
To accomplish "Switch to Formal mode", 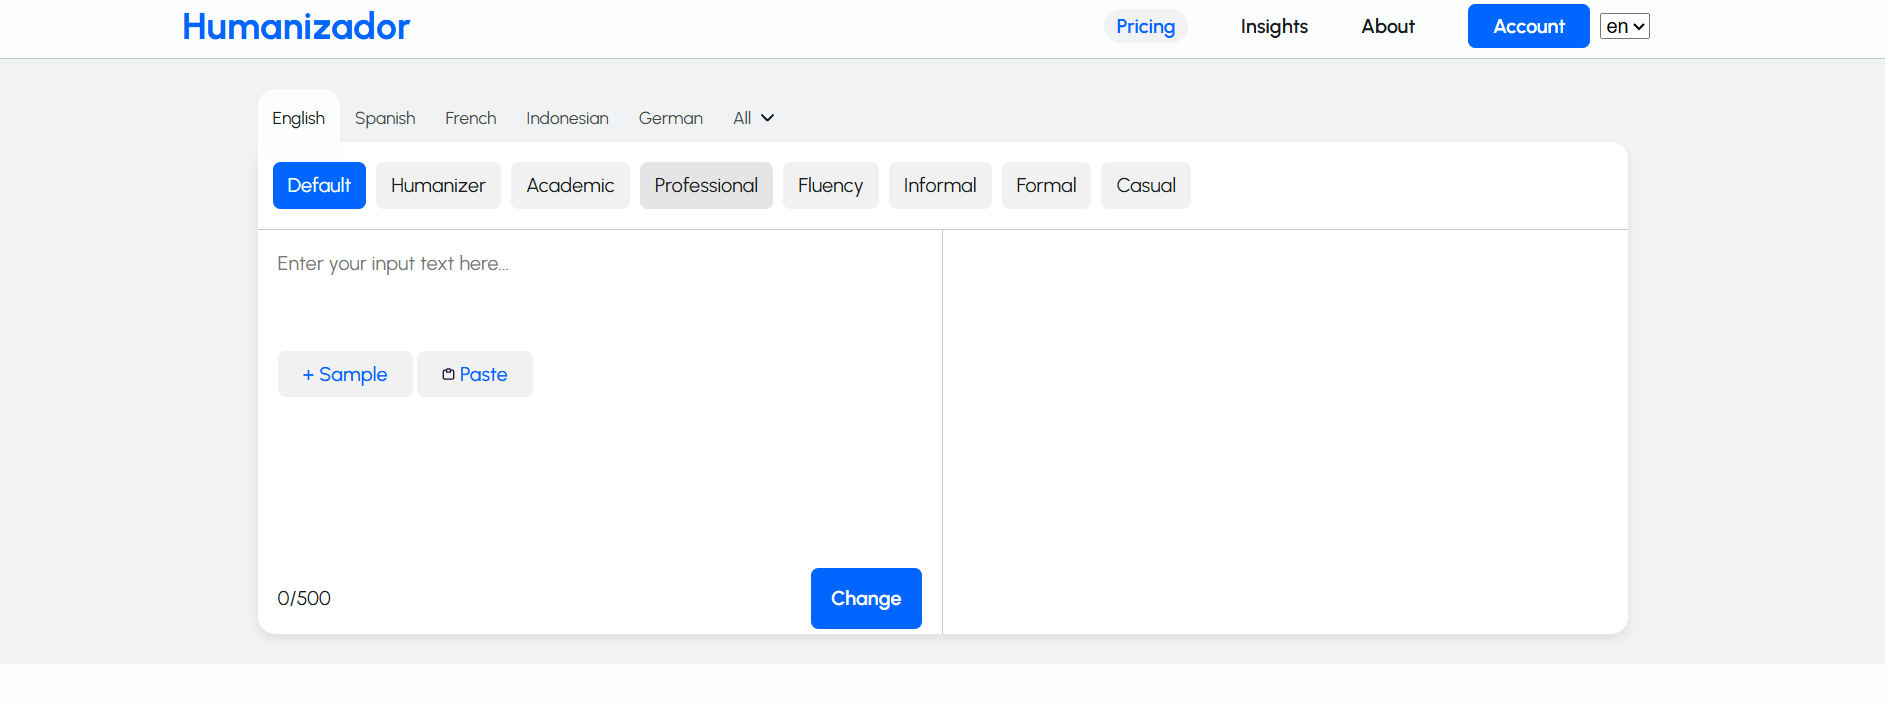I will click(x=1046, y=185).
